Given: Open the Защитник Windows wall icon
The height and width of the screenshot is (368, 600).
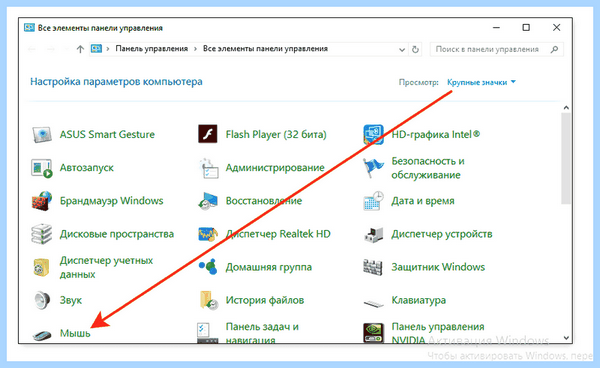Looking at the screenshot, I should (x=373, y=267).
